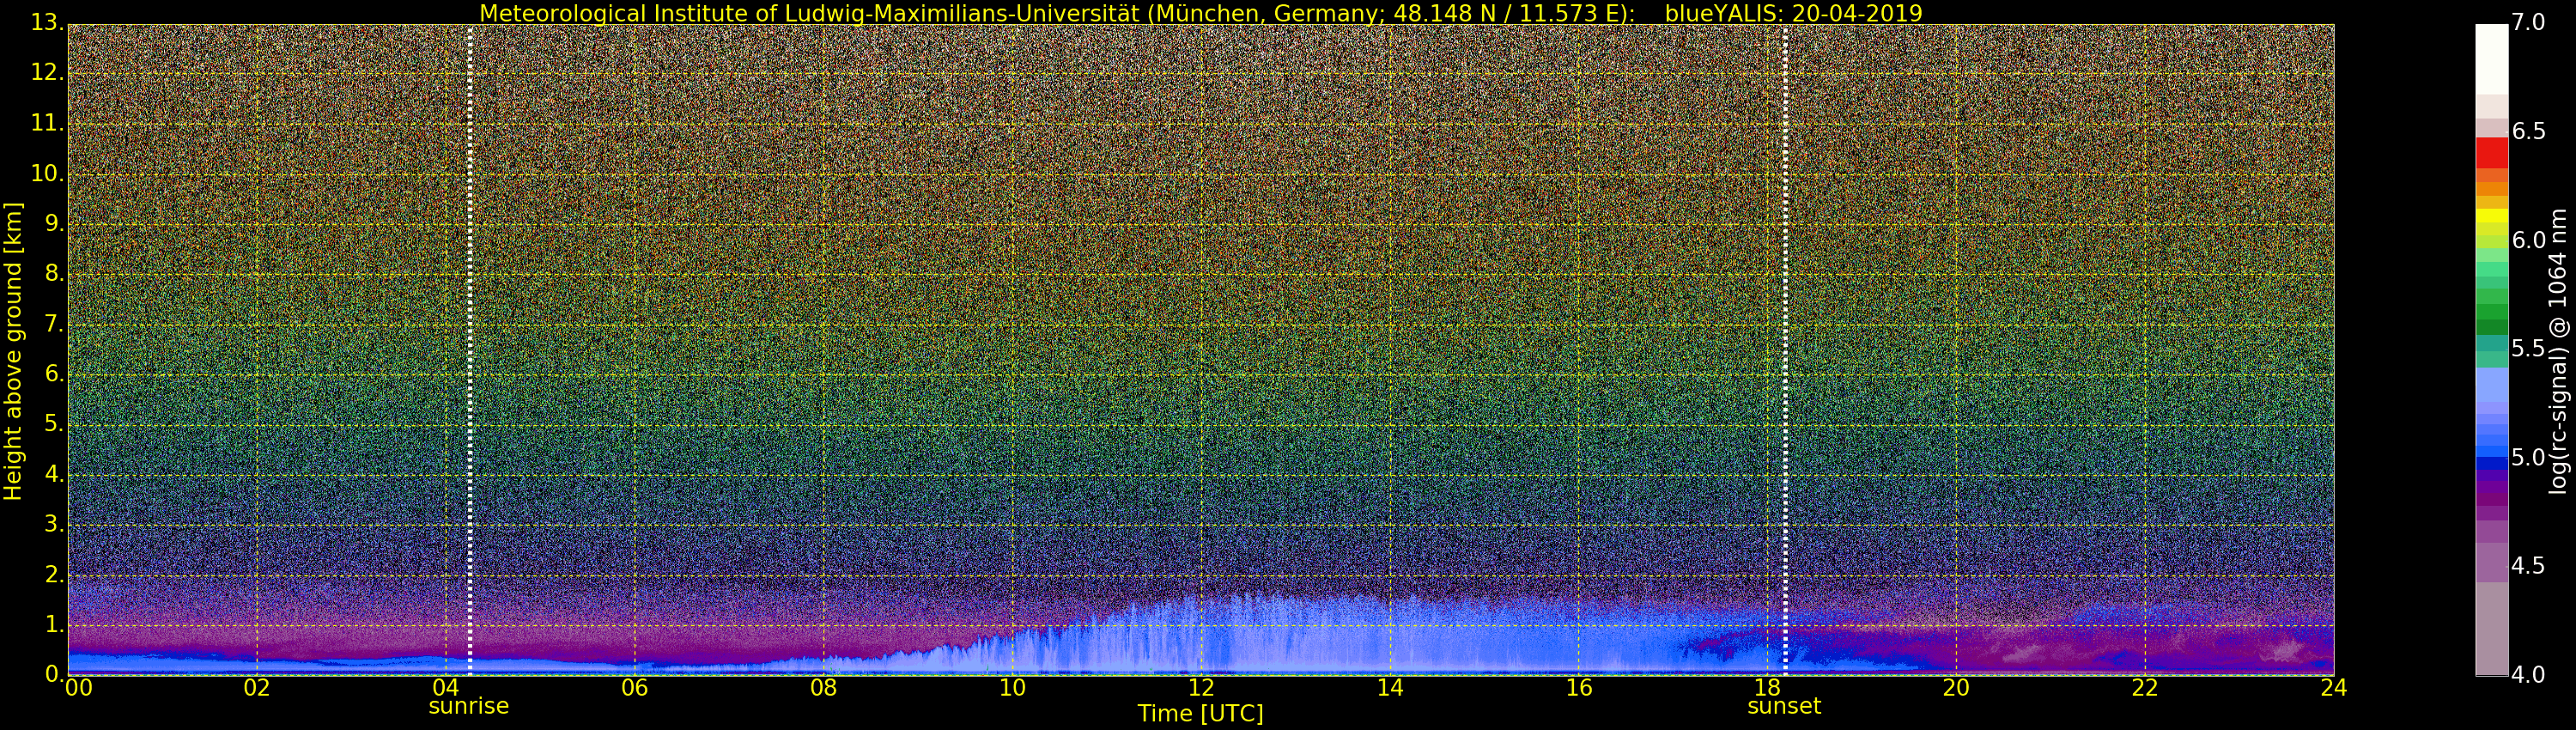Click the '18' time tick label
The image size is (2576, 730).
[x=1767, y=688]
